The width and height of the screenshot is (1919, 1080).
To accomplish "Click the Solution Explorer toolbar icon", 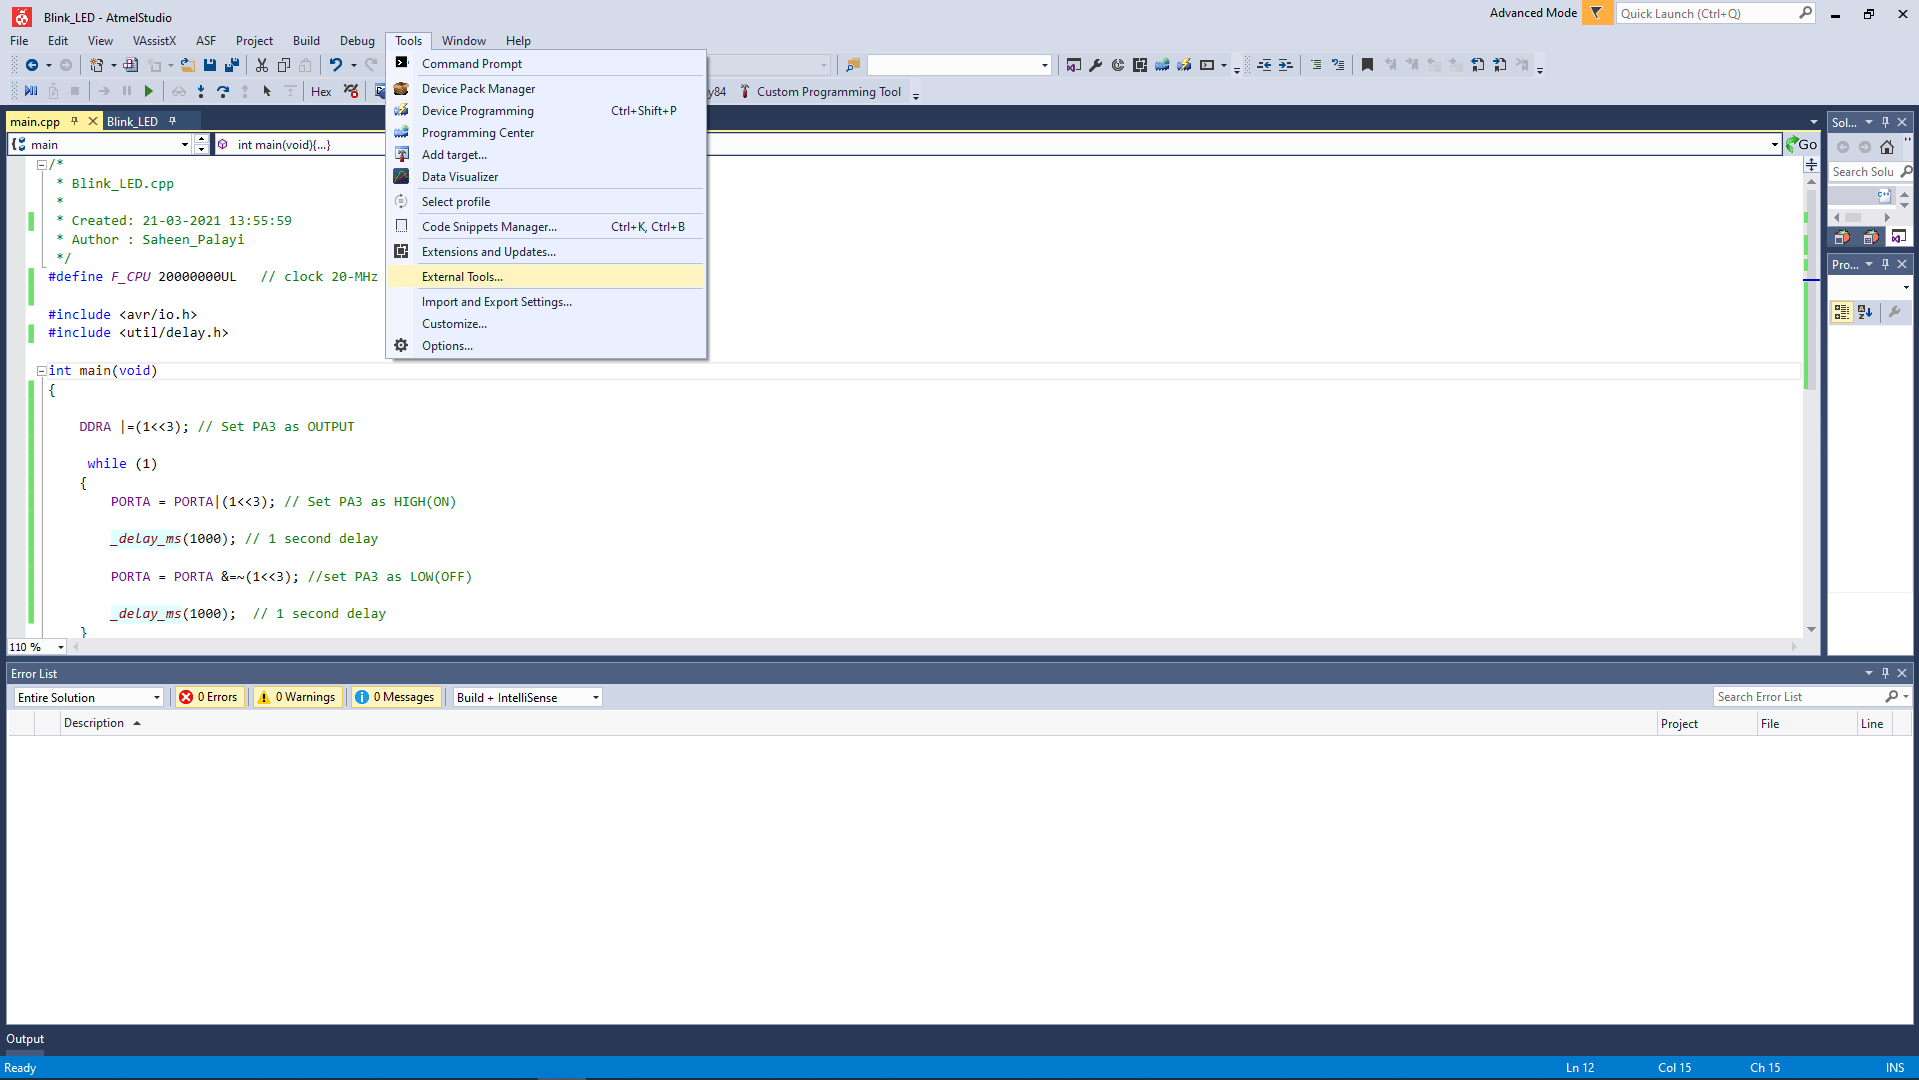I will pyautogui.click(x=1074, y=65).
